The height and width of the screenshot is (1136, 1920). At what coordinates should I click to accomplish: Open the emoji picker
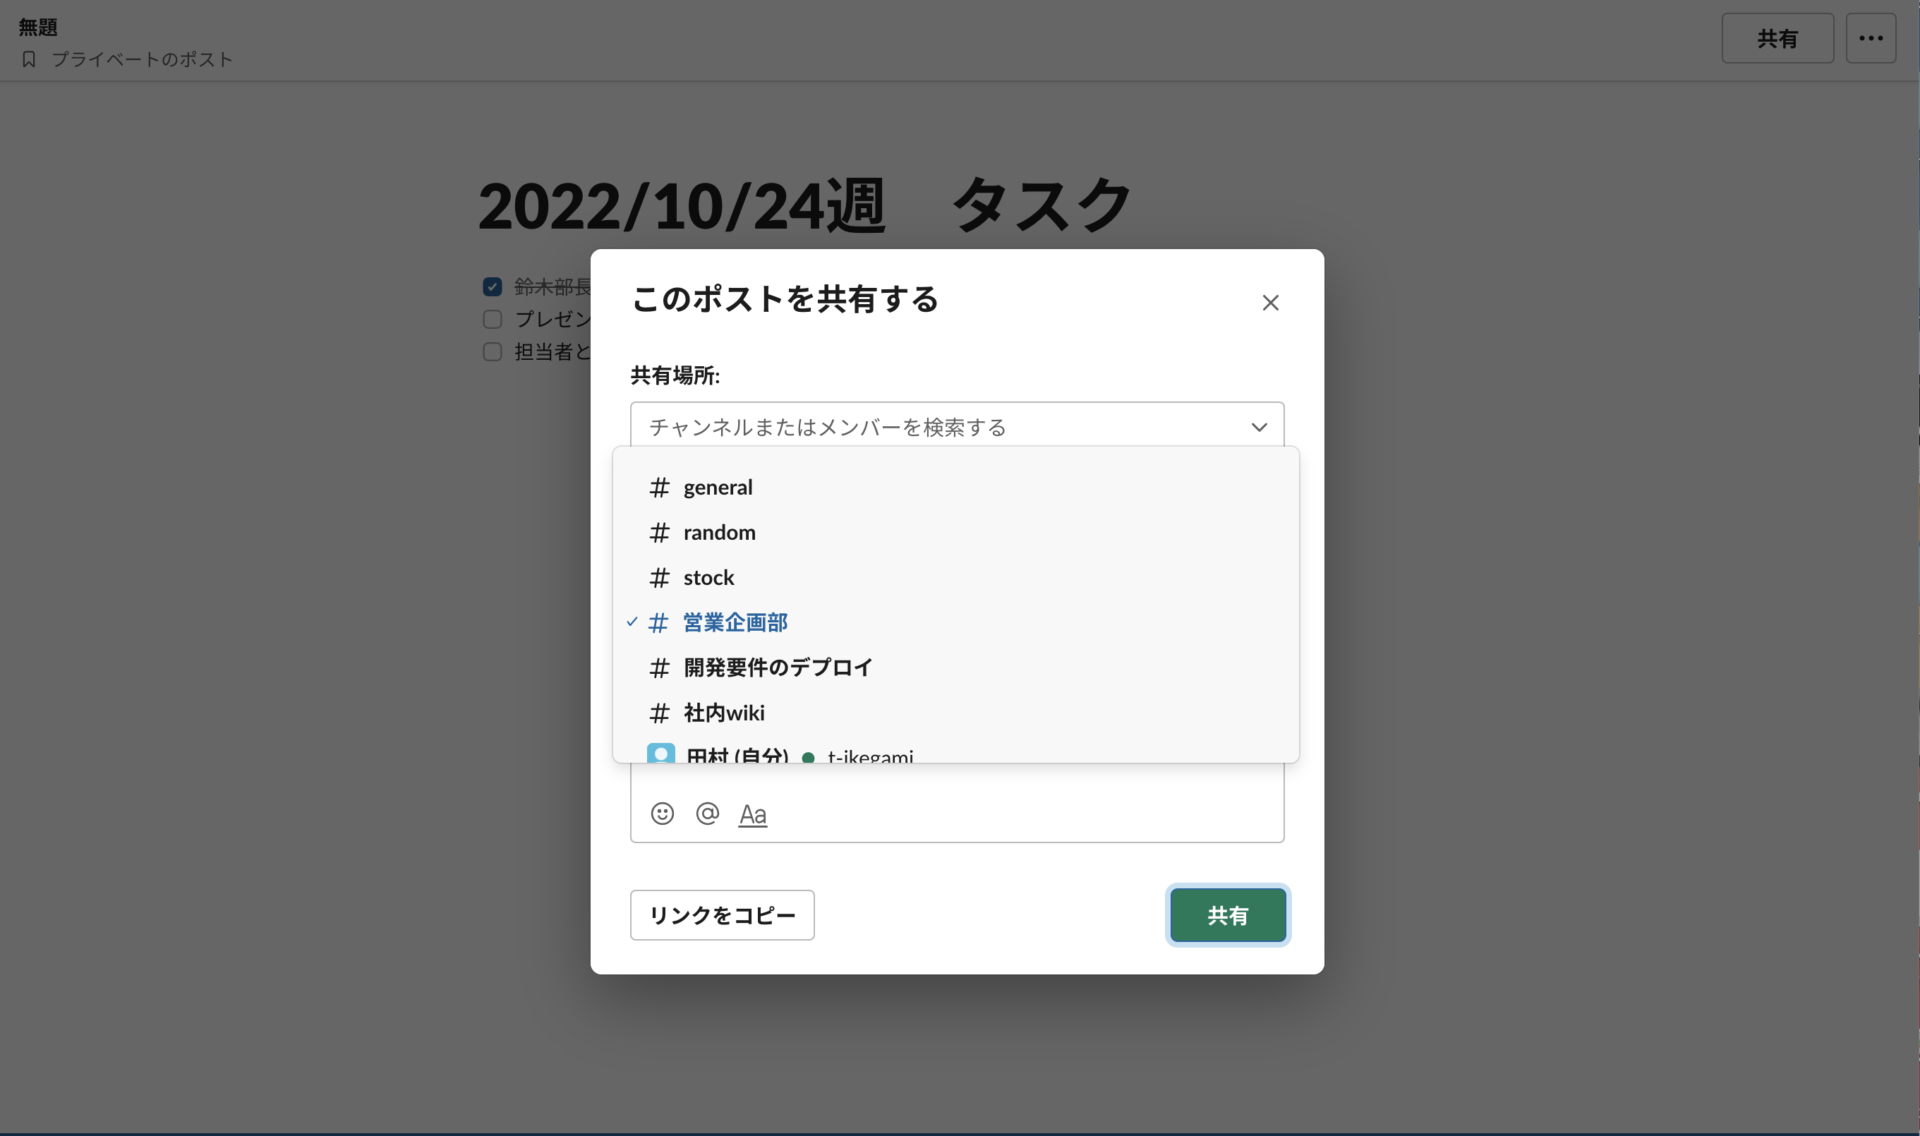coord(662,814)
